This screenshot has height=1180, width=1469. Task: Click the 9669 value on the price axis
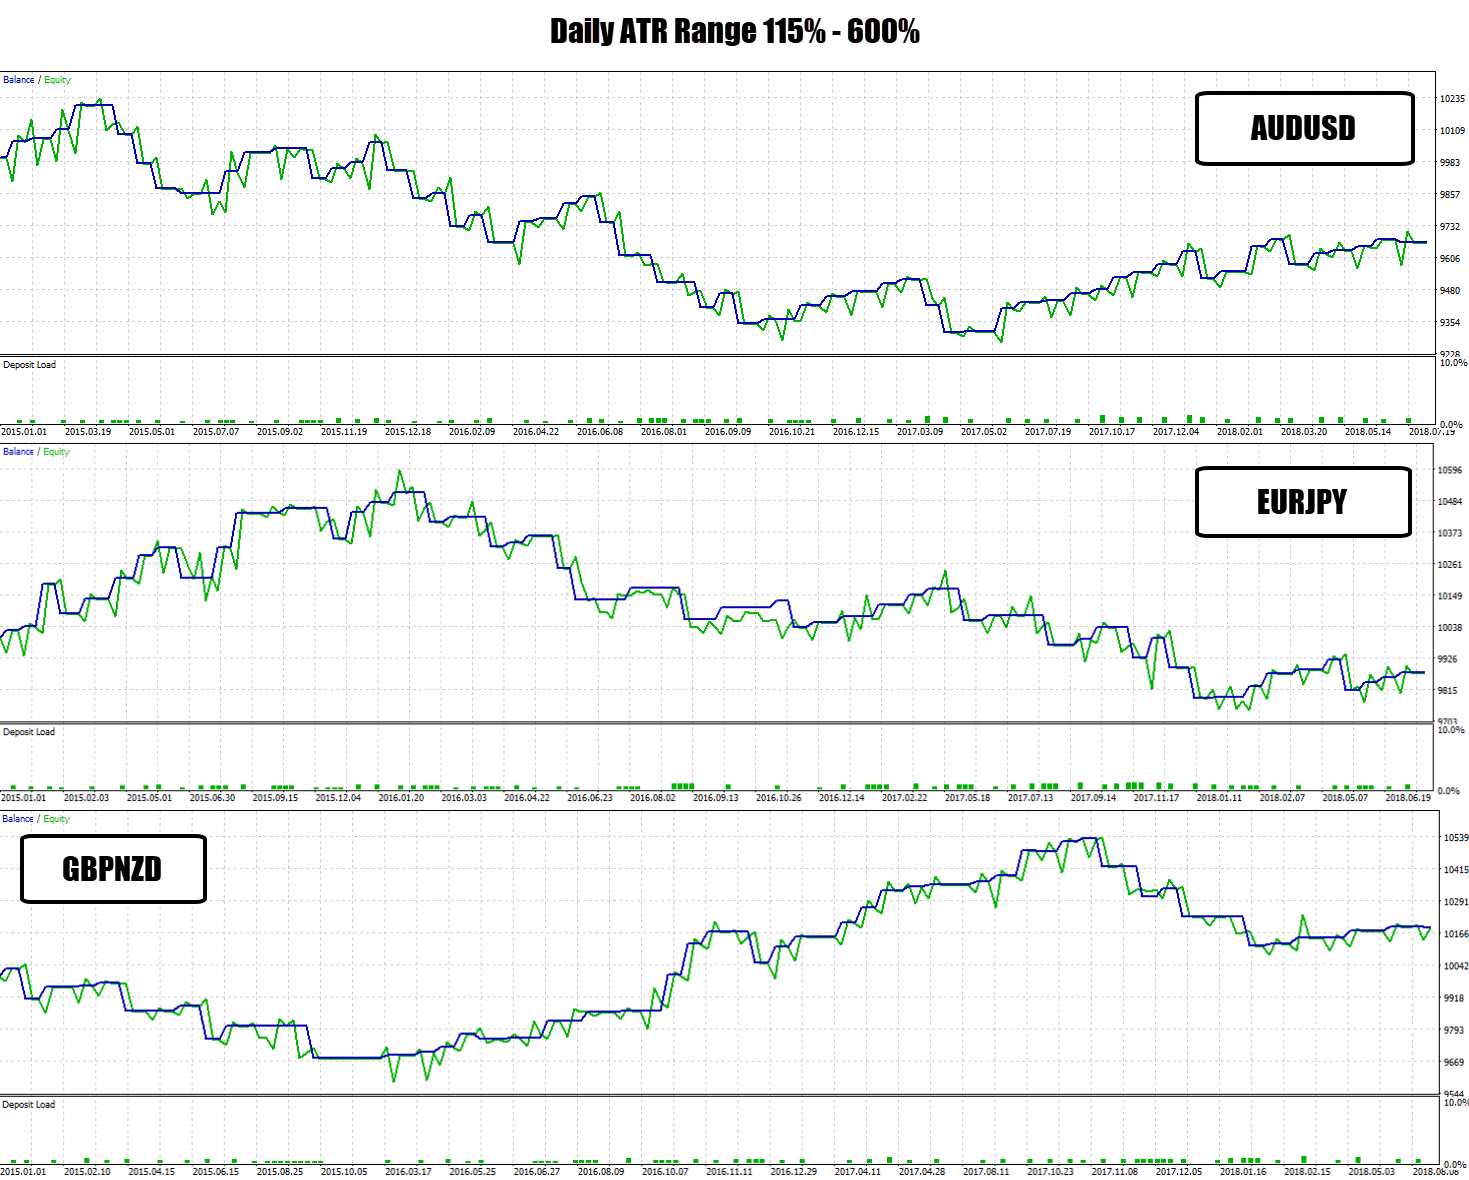pos(1455,1063)
